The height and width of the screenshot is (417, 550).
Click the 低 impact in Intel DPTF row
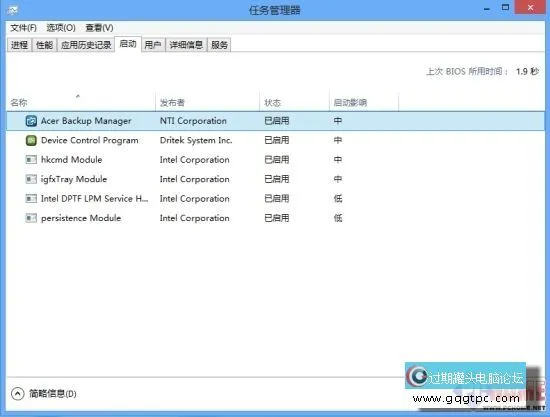(338, 199)
